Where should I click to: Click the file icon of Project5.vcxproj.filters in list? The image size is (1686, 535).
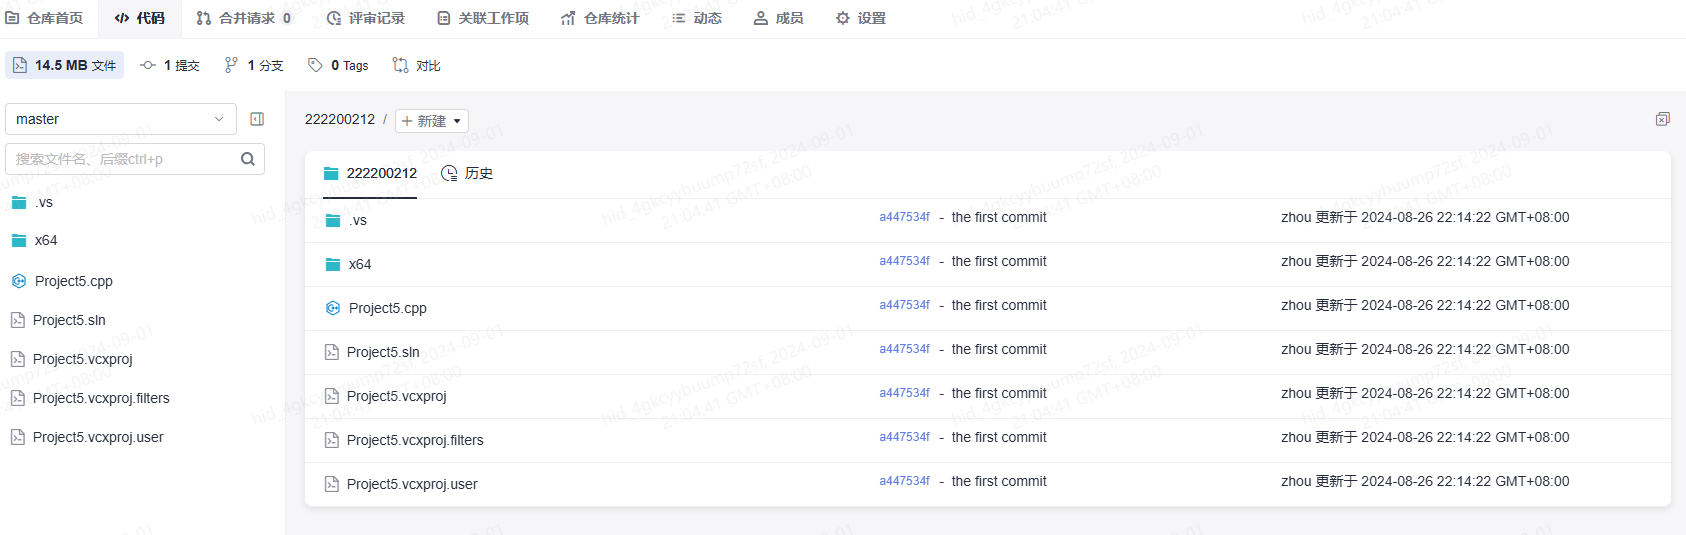point(332,440)
